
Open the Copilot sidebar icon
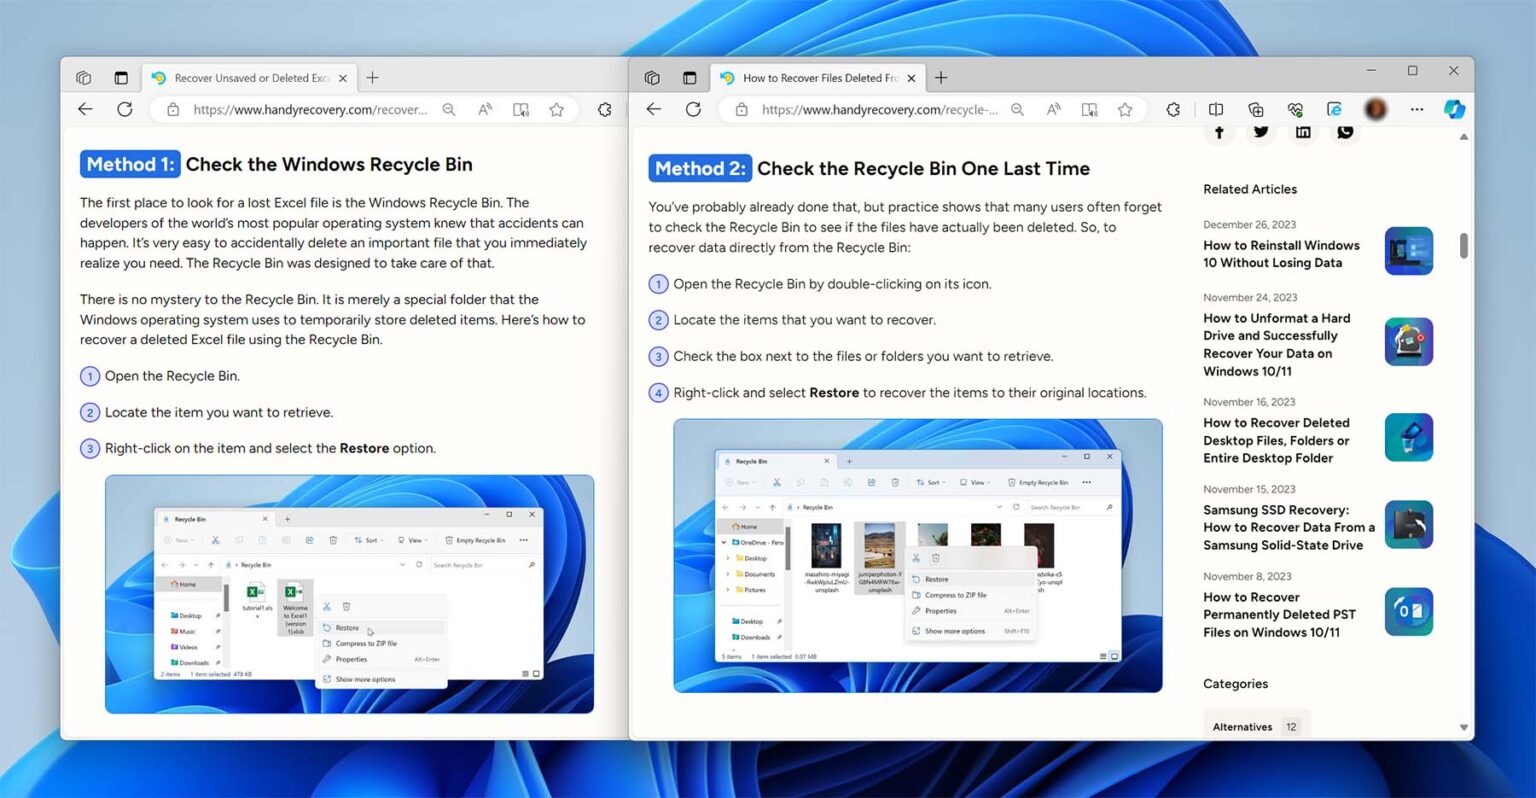tap(1455, 110)
